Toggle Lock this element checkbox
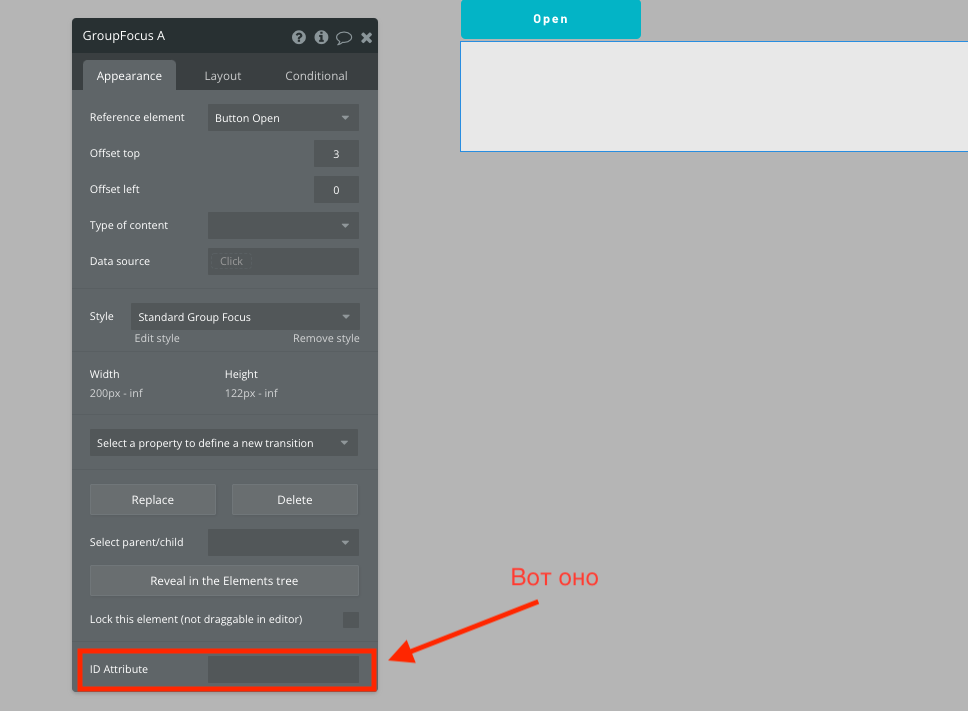Image resolution: width=968 pixels, height=711 pixels. [x=351, y=620]
